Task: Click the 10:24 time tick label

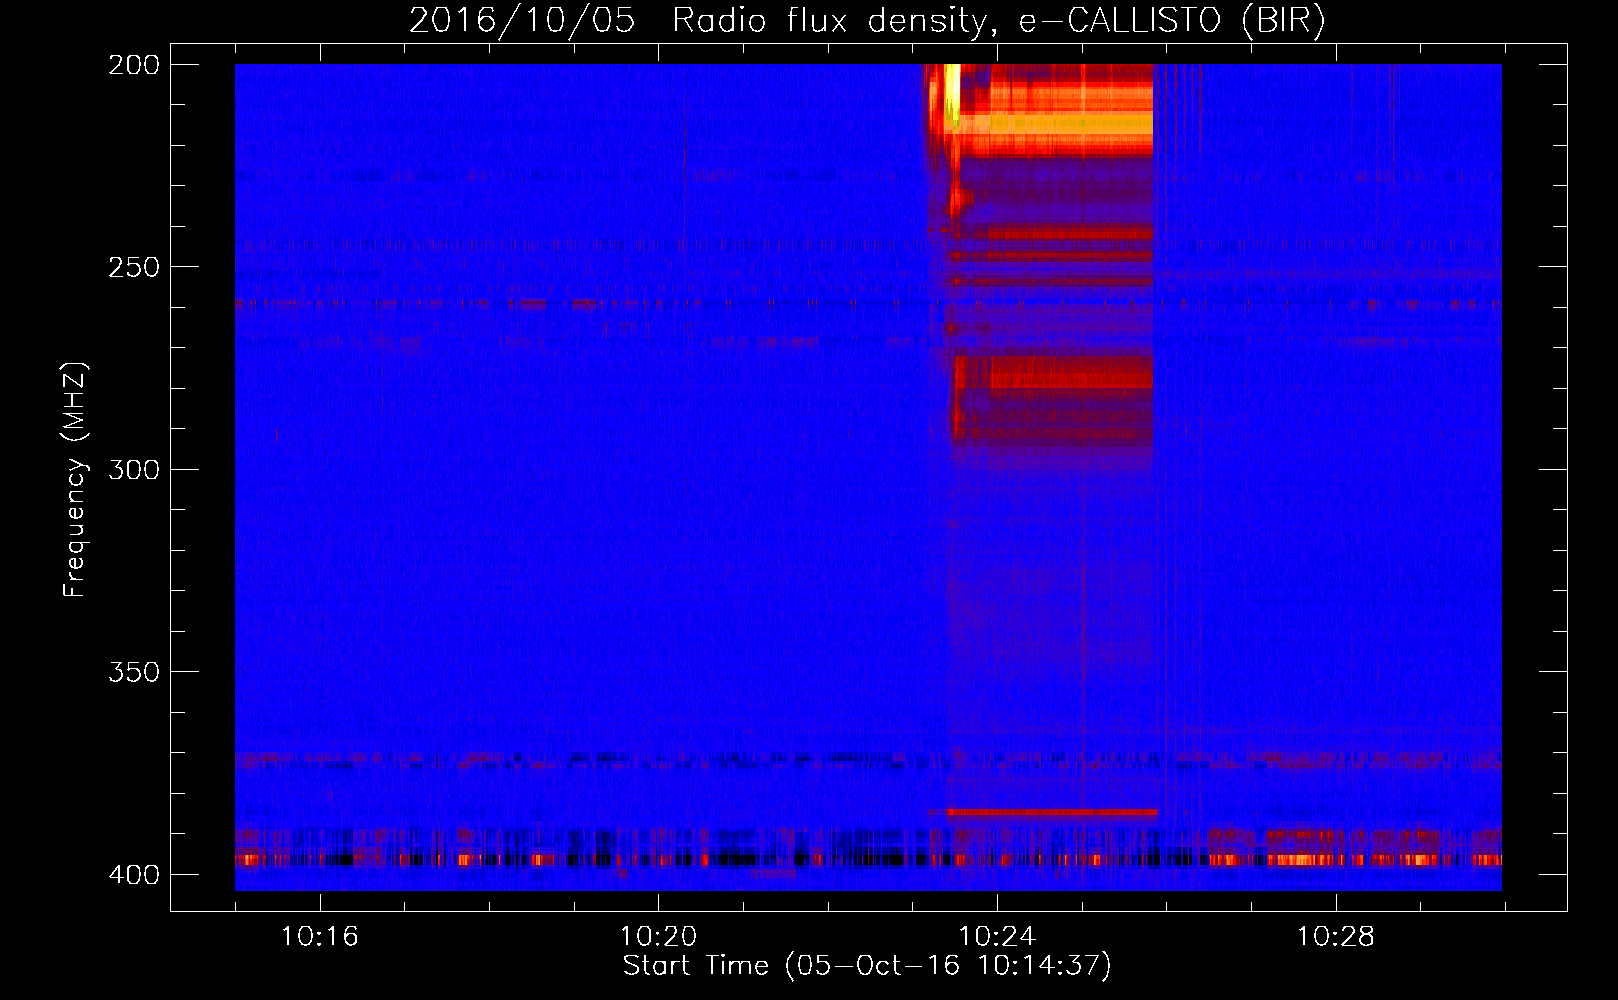Action: pos(997,937)
